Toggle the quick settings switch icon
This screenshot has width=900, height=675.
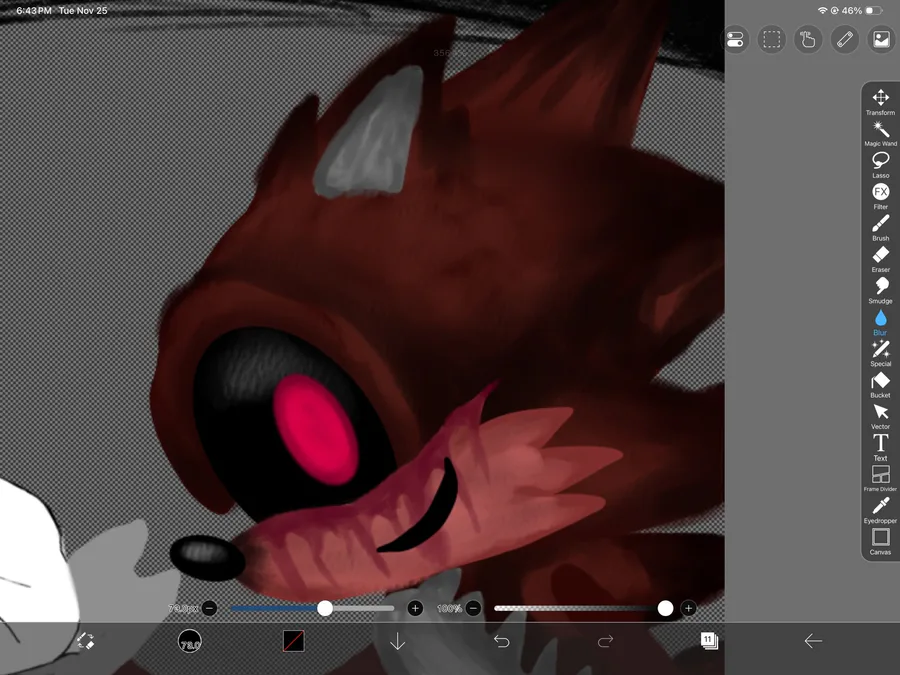(735, 39)
